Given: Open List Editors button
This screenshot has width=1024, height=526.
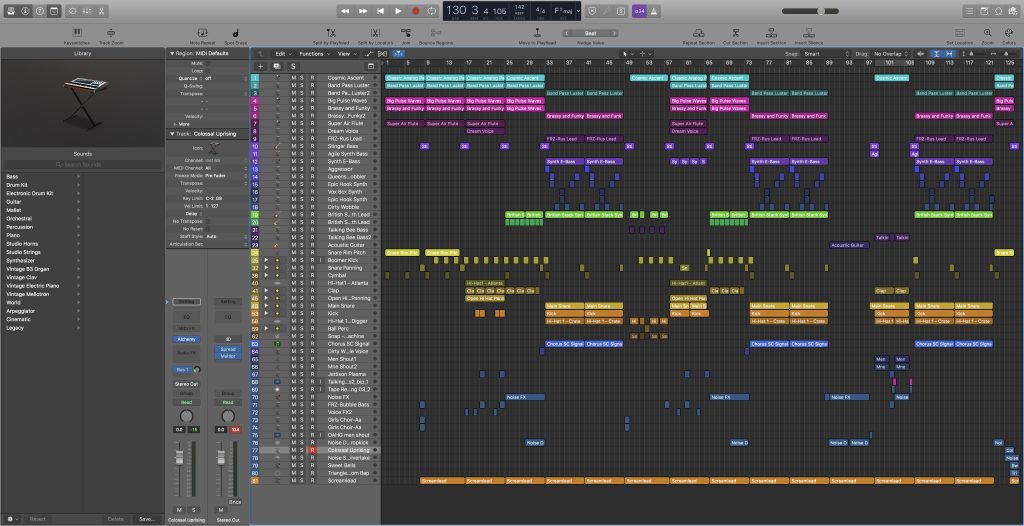Looking at the screenshot, I should [x=970, y=11].
